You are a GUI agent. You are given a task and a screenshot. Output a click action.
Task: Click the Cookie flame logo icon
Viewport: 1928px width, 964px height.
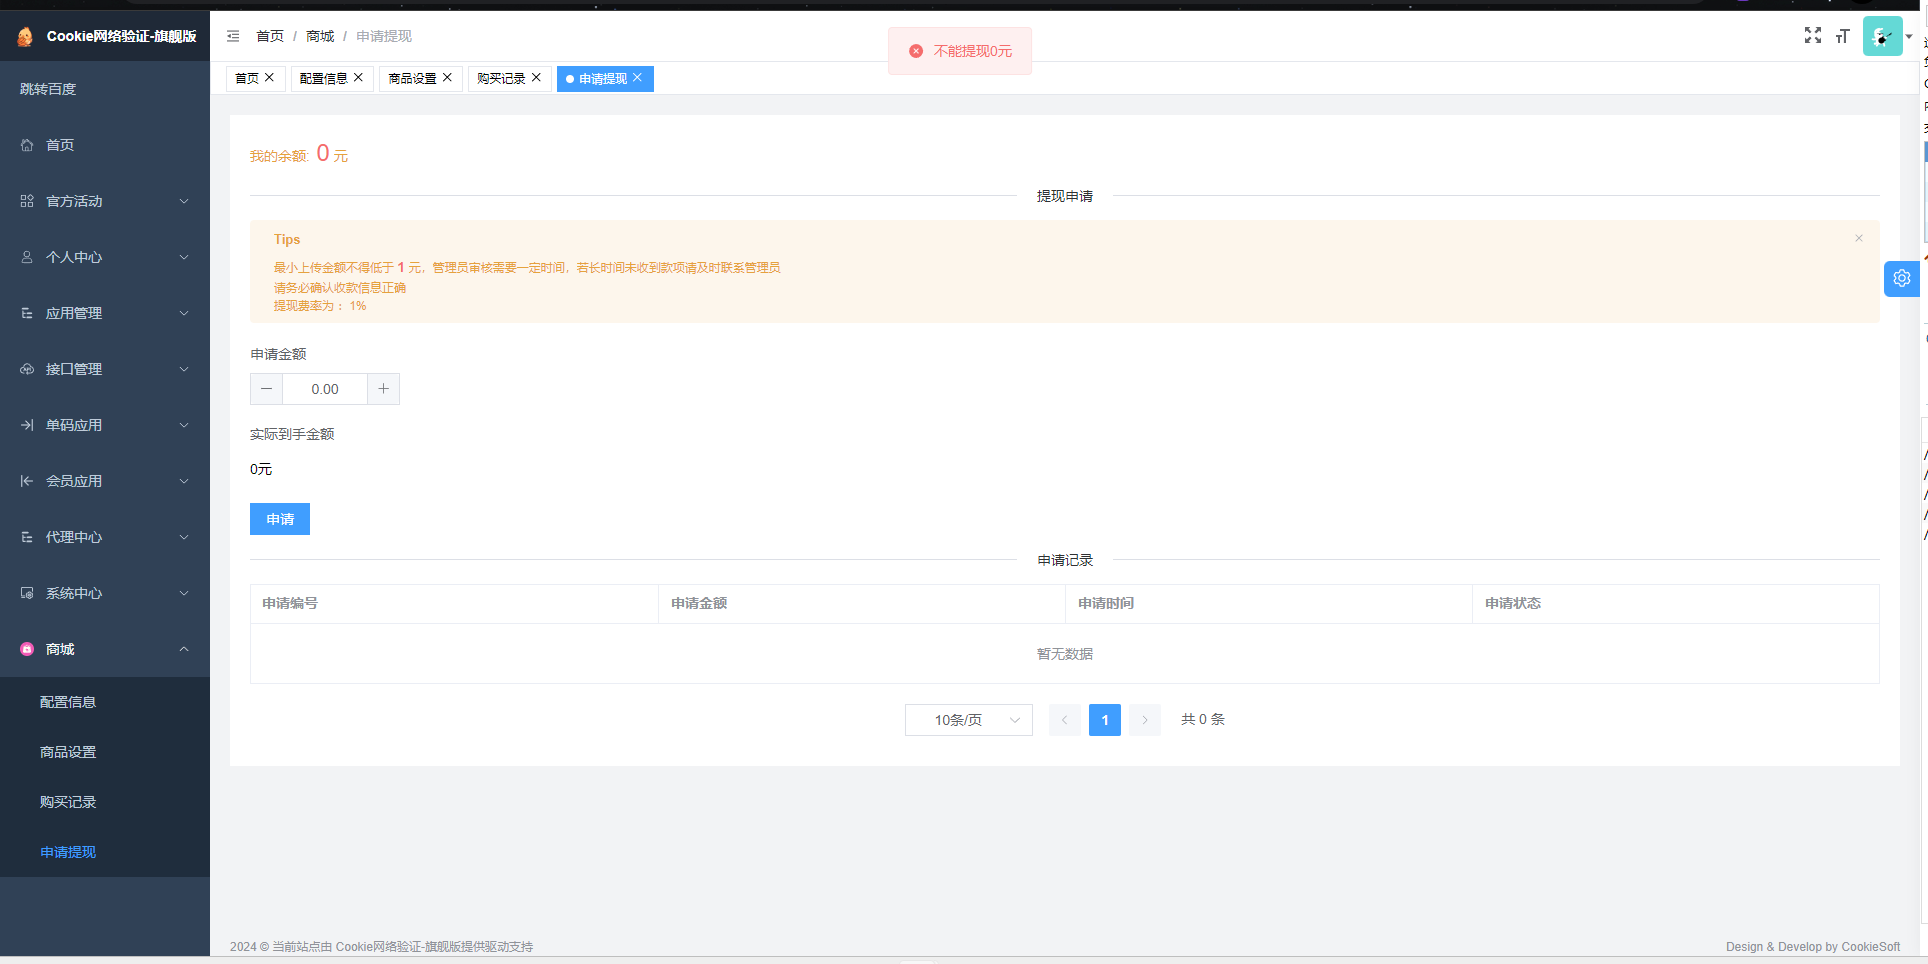[25, 37]
